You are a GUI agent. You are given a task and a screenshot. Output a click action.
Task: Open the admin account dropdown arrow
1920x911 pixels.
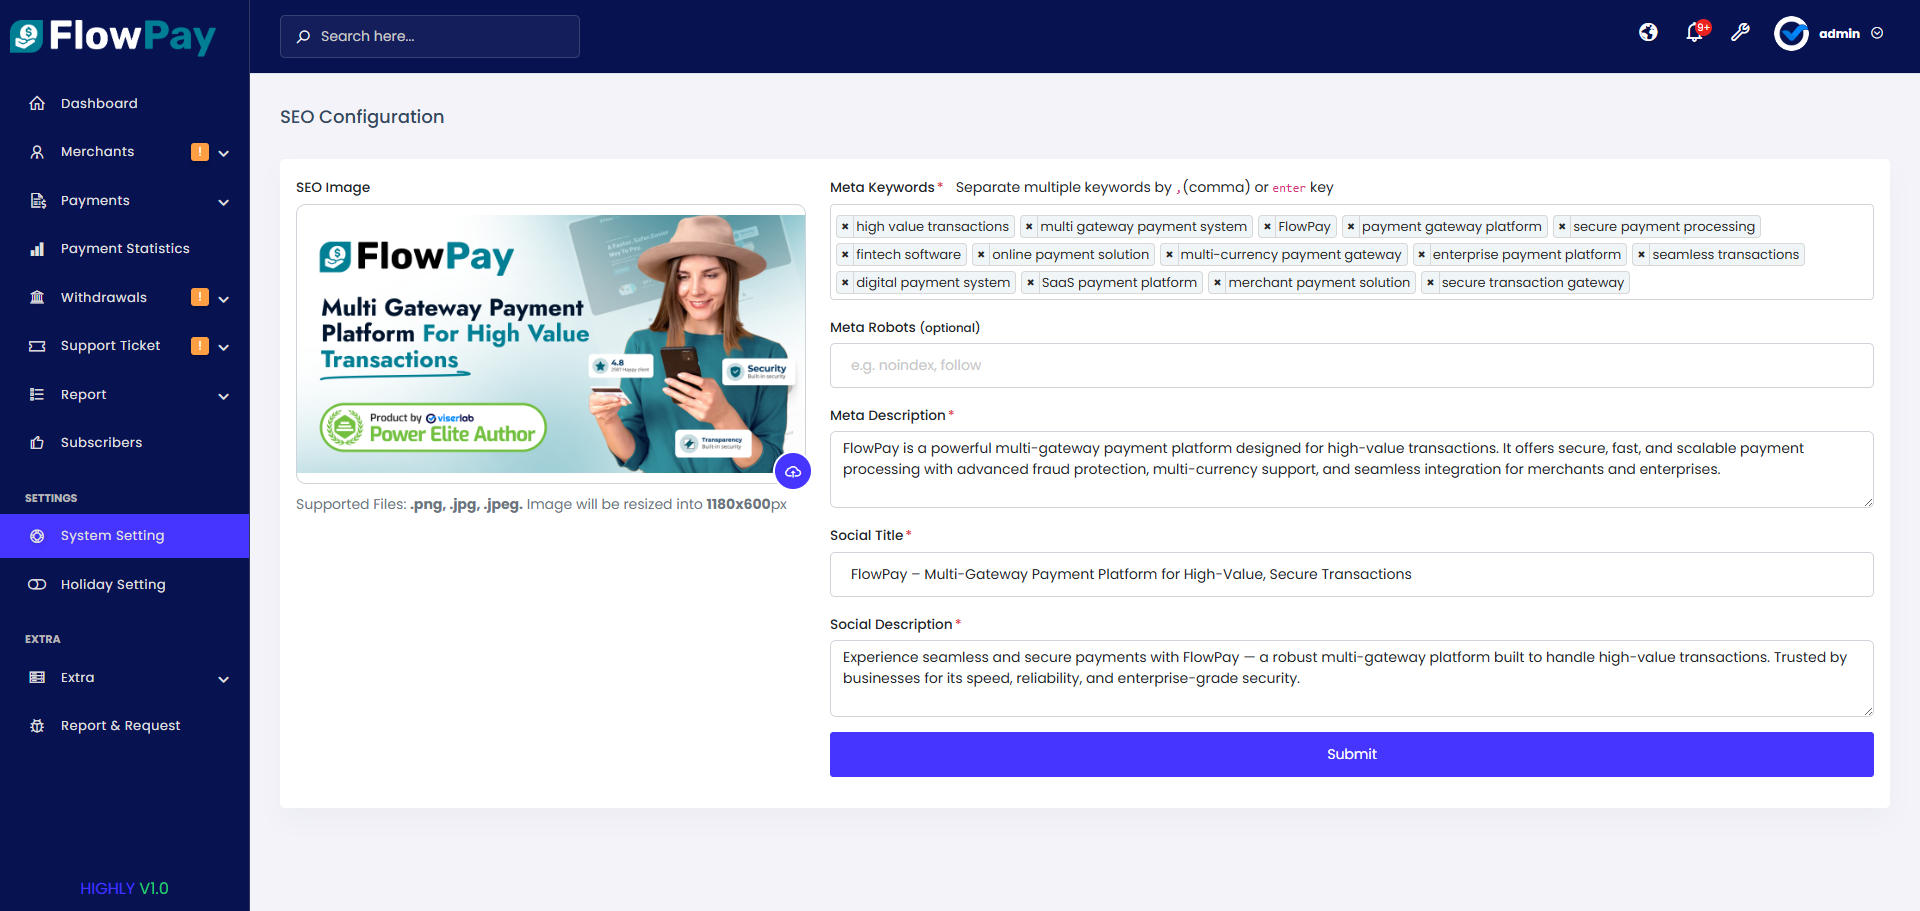click(1877, 33)
